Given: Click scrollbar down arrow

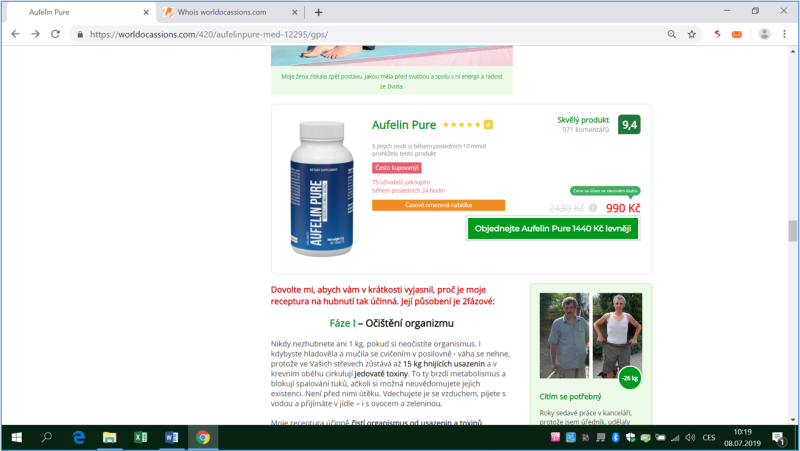Looking at the screenshot, I should tap(792, 420).
